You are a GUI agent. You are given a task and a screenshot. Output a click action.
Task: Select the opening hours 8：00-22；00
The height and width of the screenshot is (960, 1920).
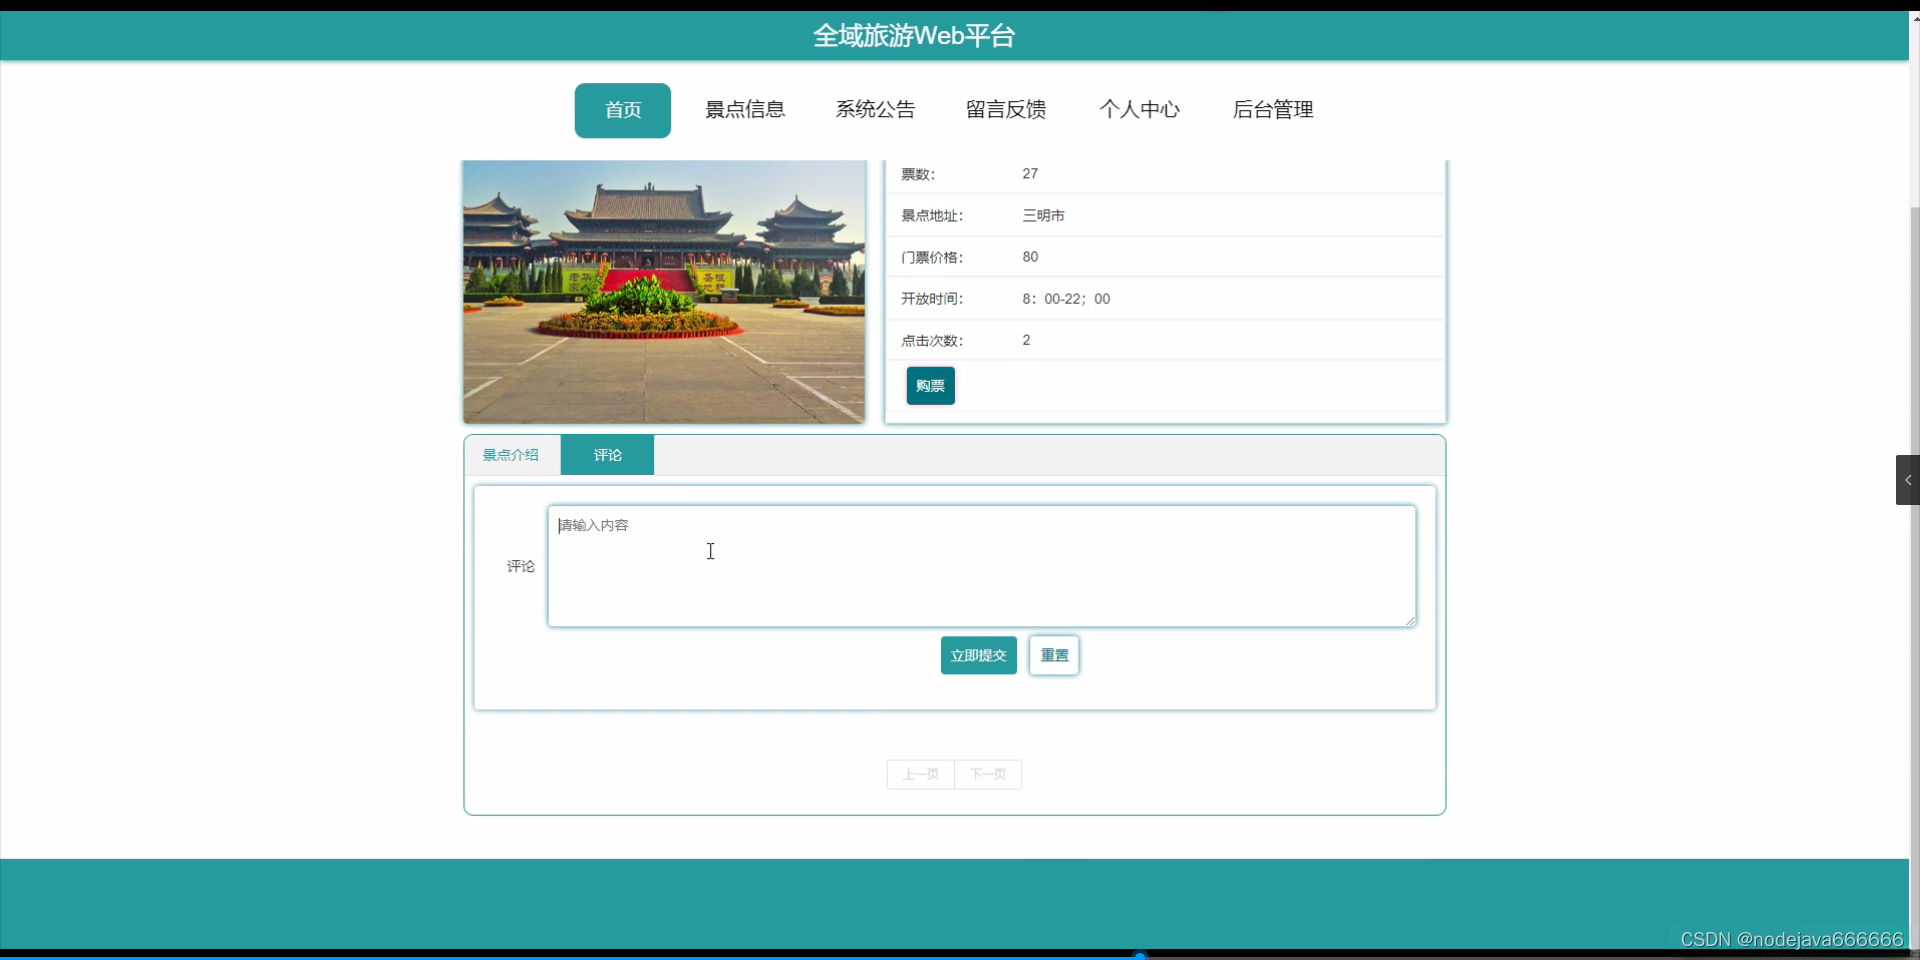pyautogui.click(x=1066, y=299)
